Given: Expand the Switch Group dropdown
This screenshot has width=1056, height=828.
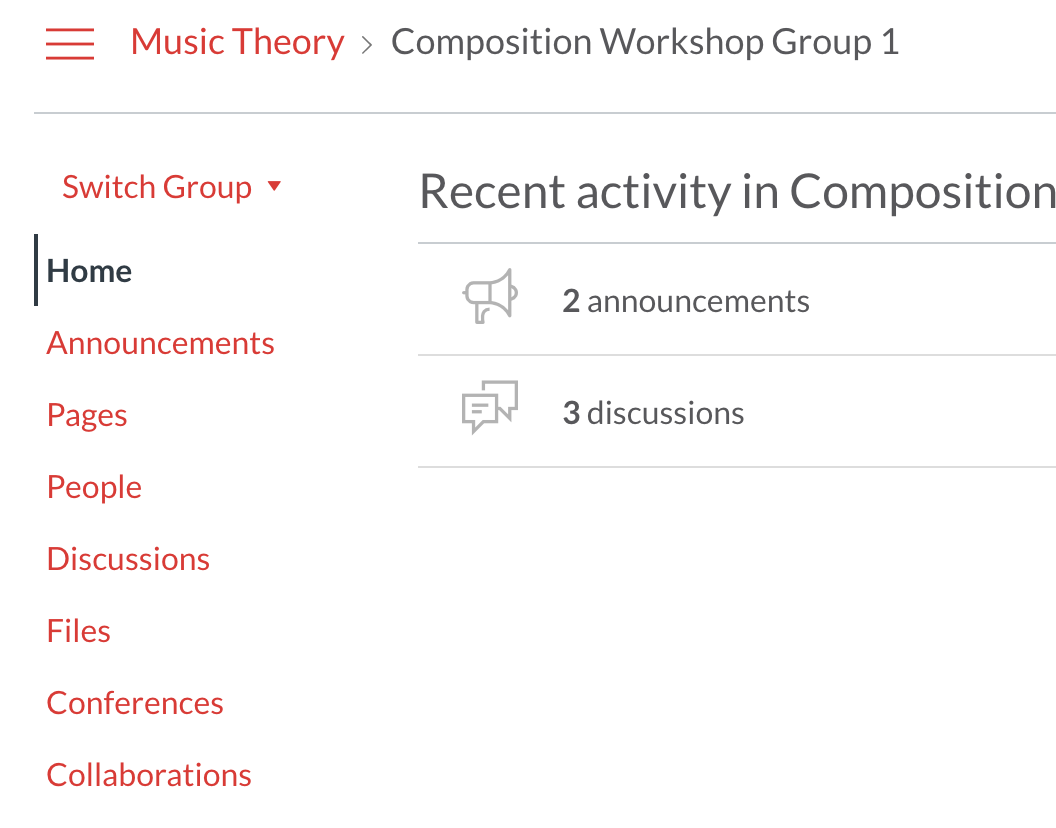Looking at the screenshot, I should 157,186.
